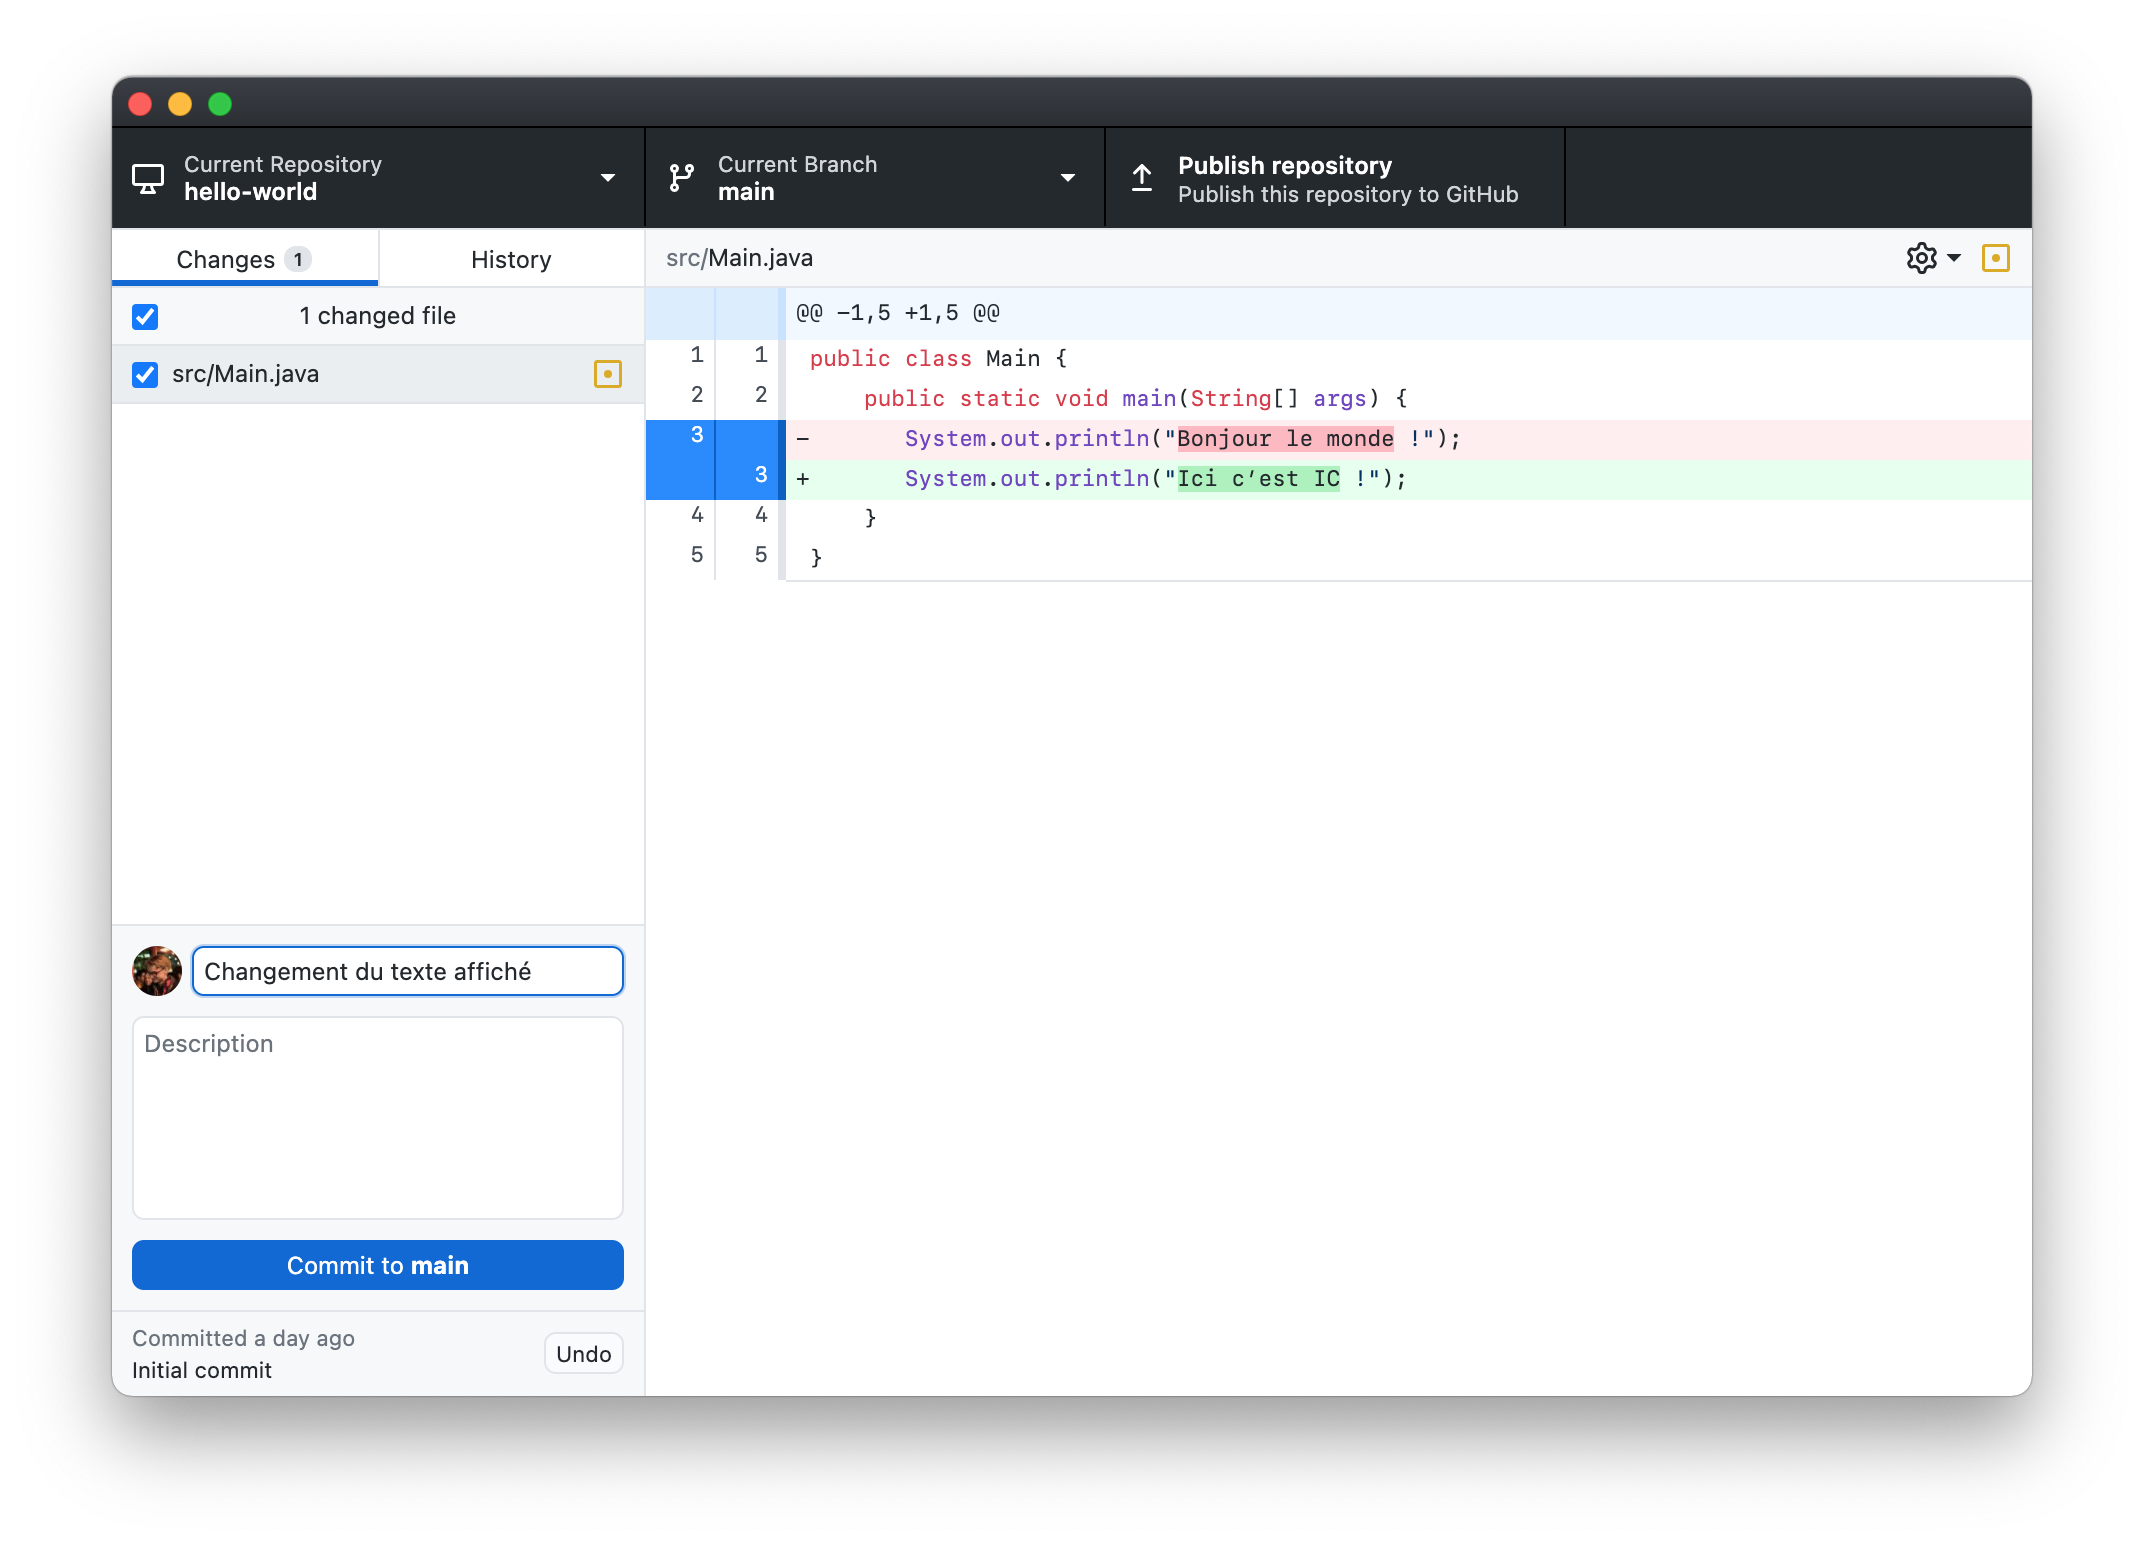
Task: Click the orange dot indicator on src/Main.java
Action: tap(608, 373)
